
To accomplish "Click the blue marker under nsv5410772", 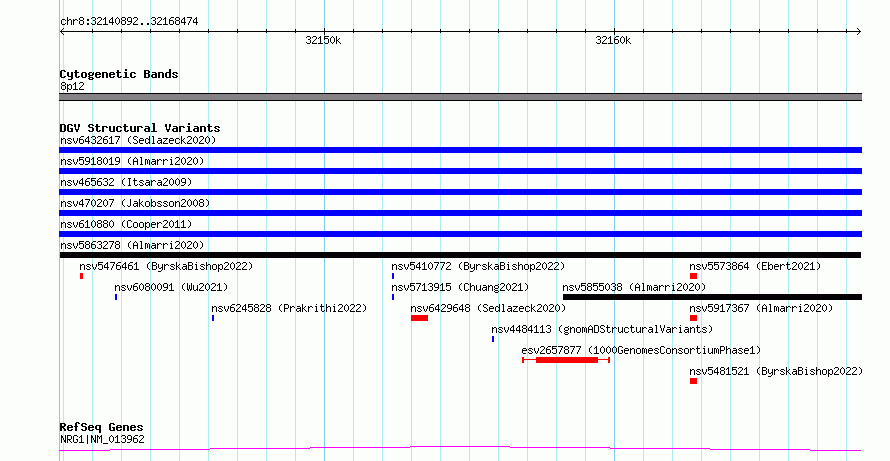I will (393, 276).
